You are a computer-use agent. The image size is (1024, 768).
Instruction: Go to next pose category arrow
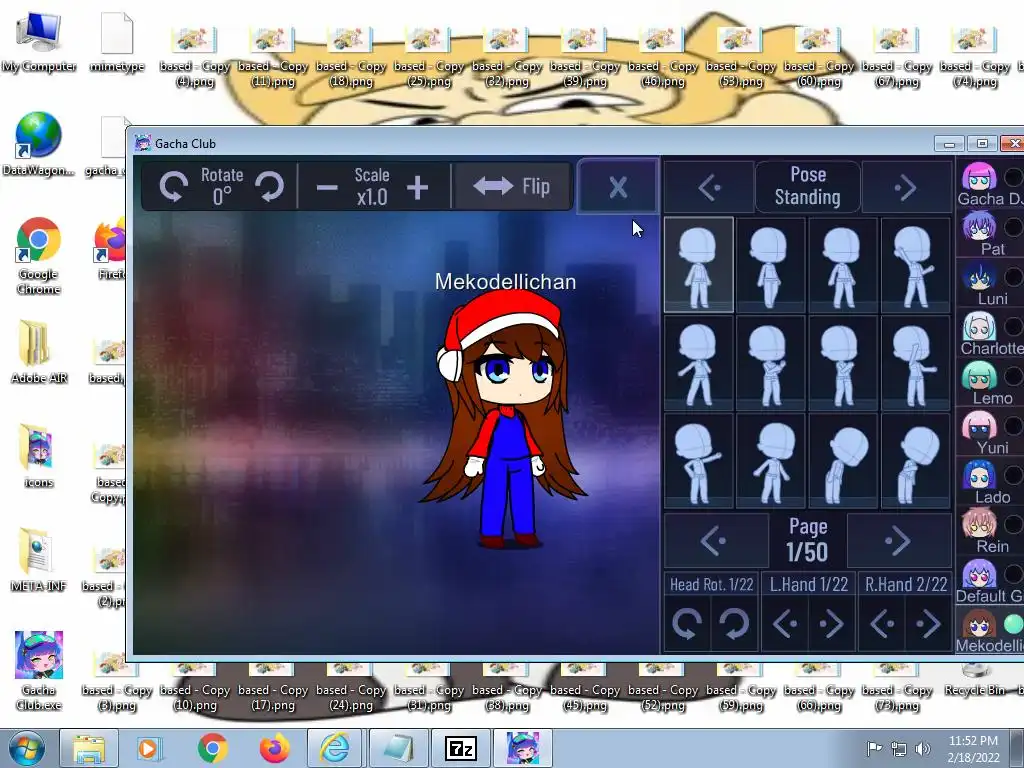coord(906,188)
